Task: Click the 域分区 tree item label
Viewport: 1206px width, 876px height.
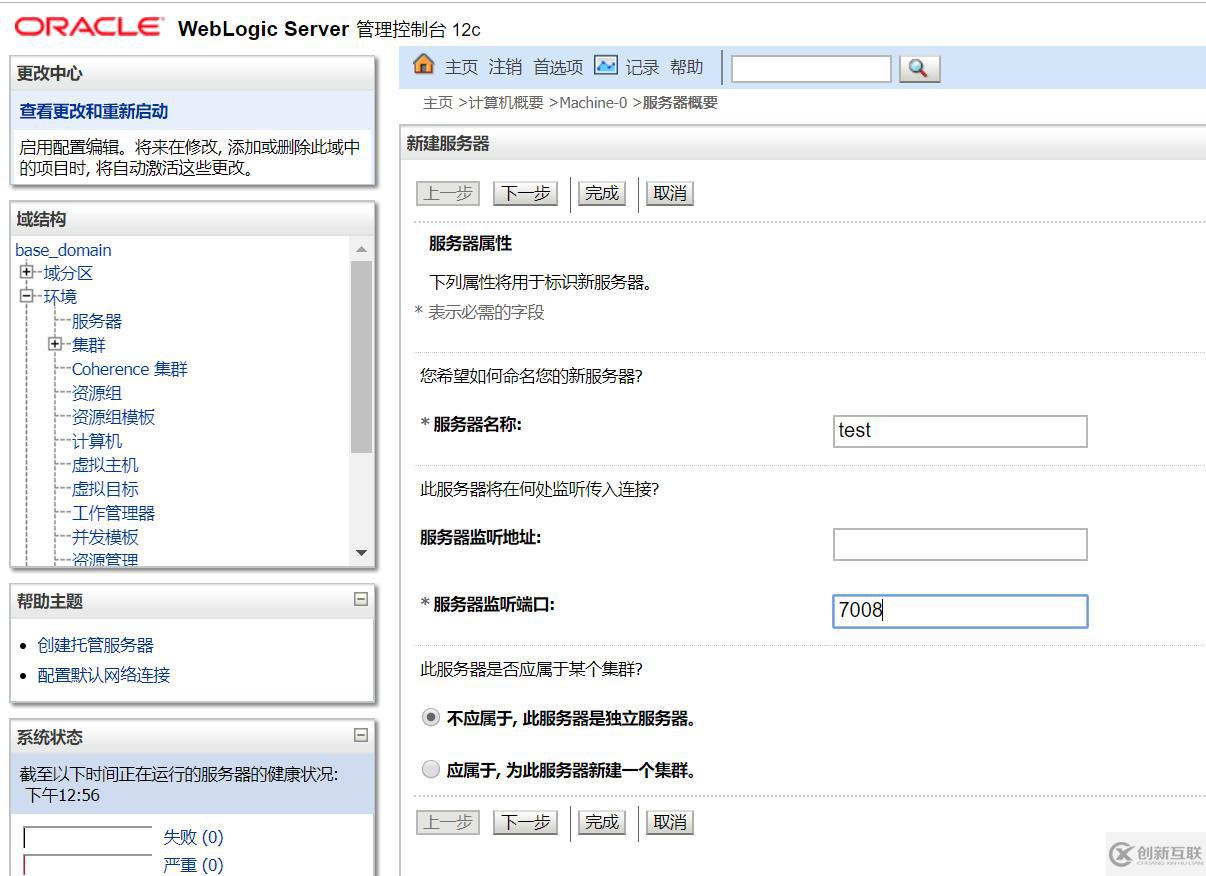Action: [68, 273]
